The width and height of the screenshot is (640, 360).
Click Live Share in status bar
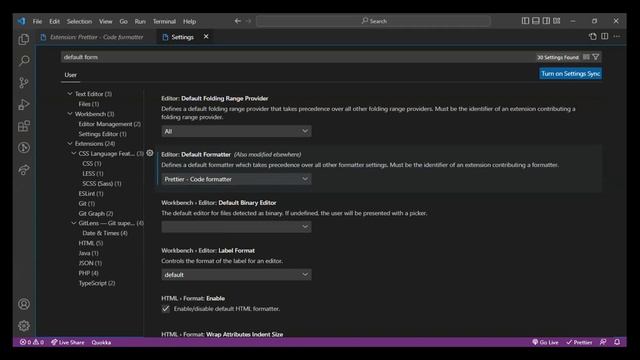[x=68, y=342]
